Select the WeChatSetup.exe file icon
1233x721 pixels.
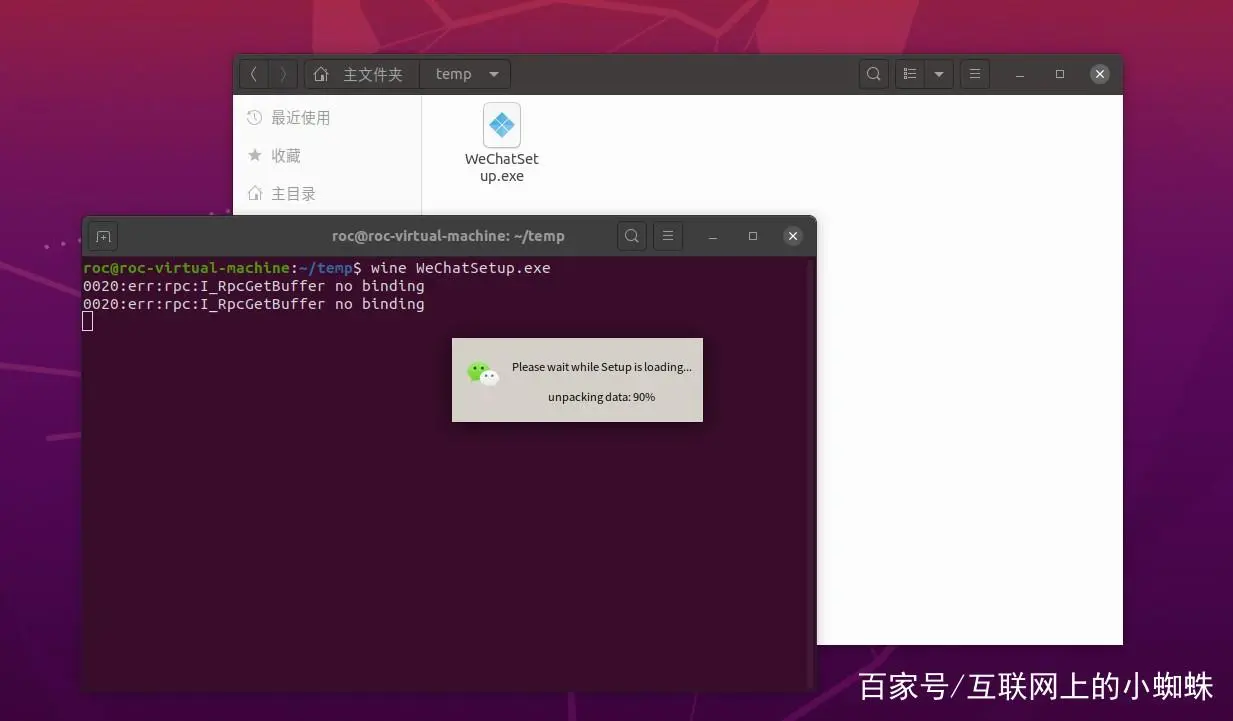(x=502, y=125)
